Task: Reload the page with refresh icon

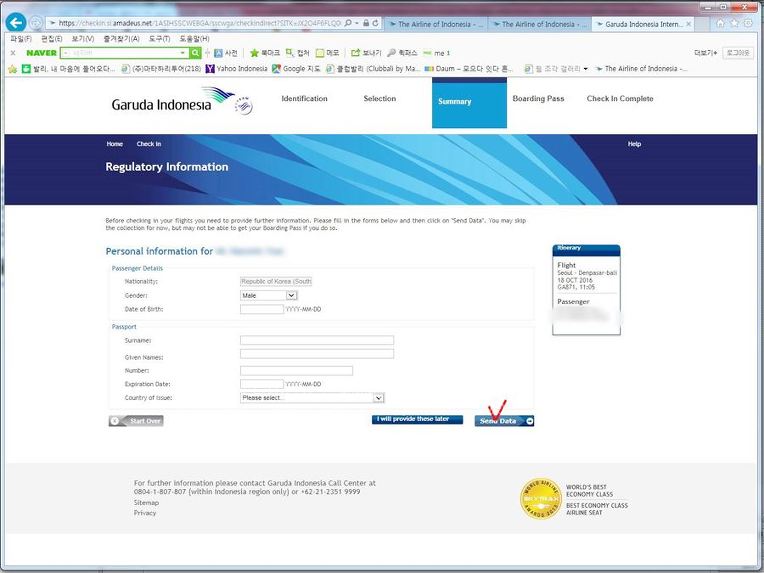Action: coord(375,23)
